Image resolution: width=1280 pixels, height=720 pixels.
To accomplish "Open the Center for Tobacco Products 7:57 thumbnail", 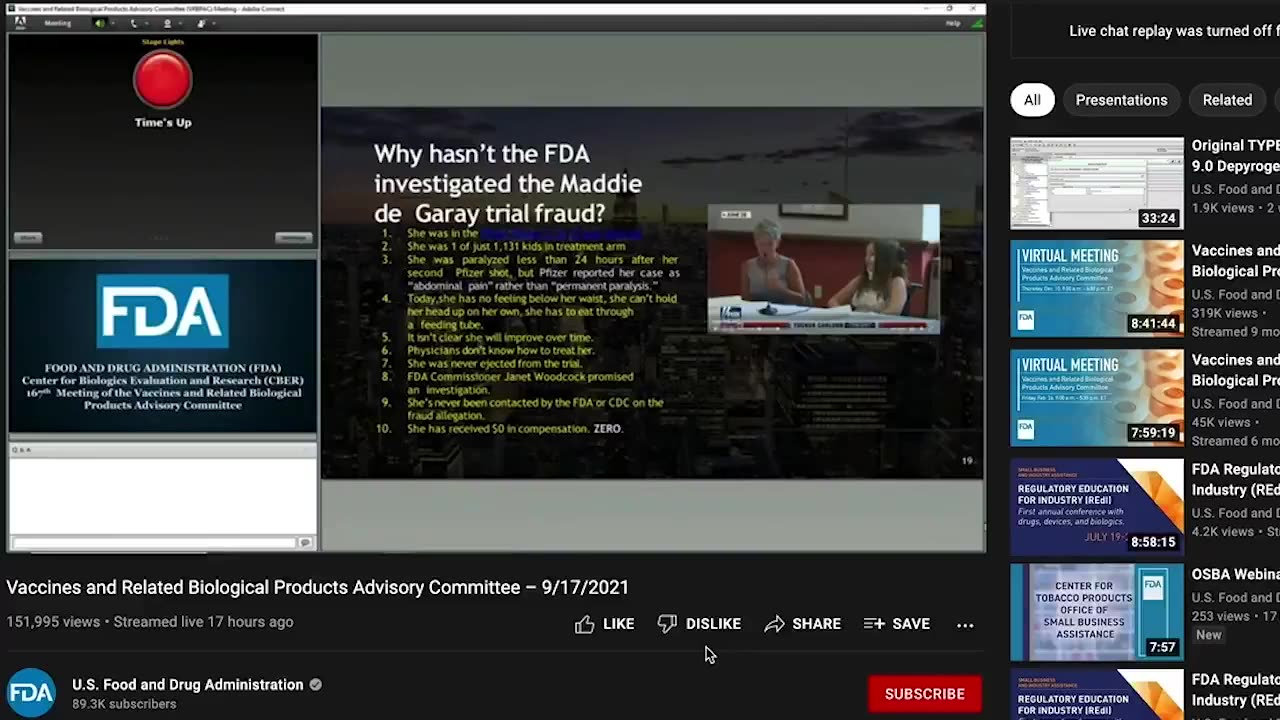I will 1097,612.
